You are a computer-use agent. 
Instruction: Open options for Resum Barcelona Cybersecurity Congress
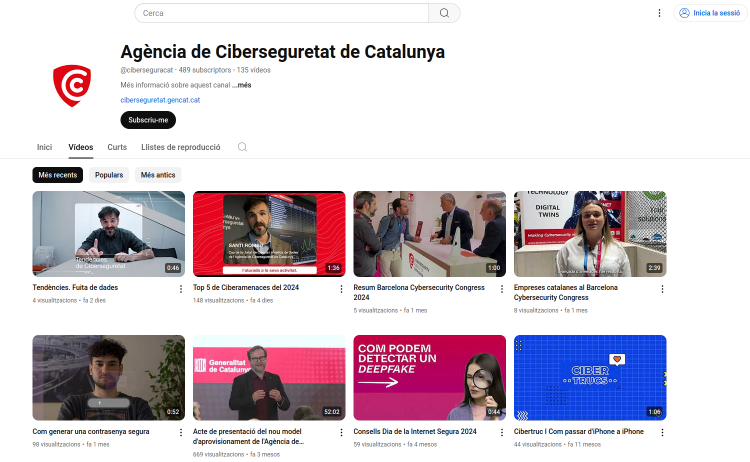(502, 289)
